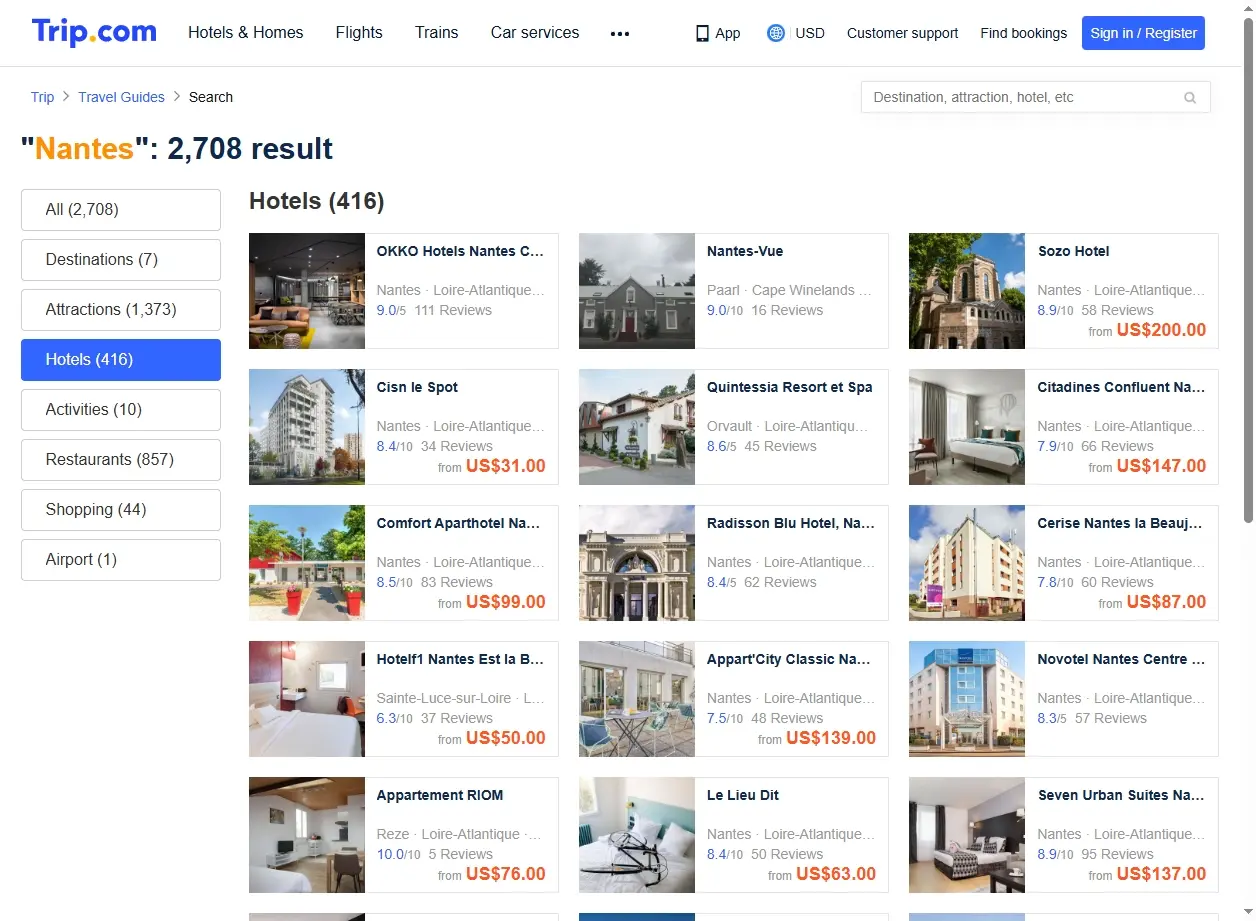Go to Trip breadcrumb link
1256x921 pixels.
tap(42, 97)
